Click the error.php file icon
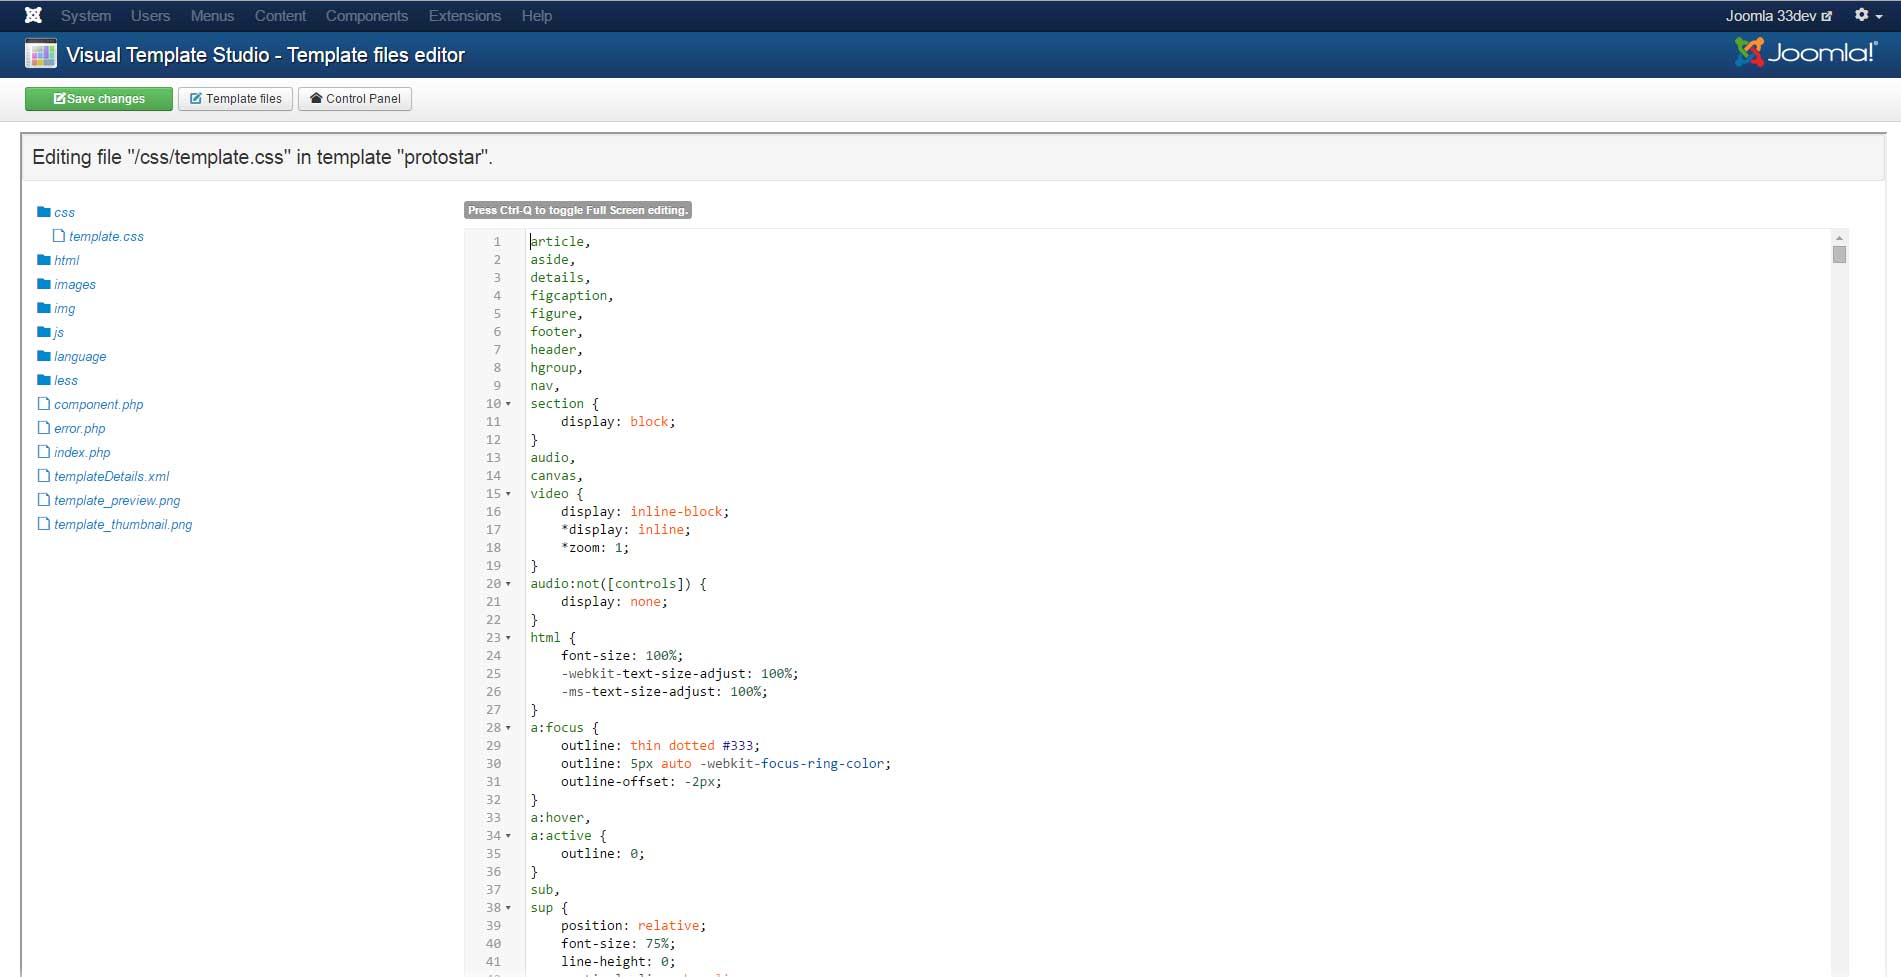 [x=43, y=428]
